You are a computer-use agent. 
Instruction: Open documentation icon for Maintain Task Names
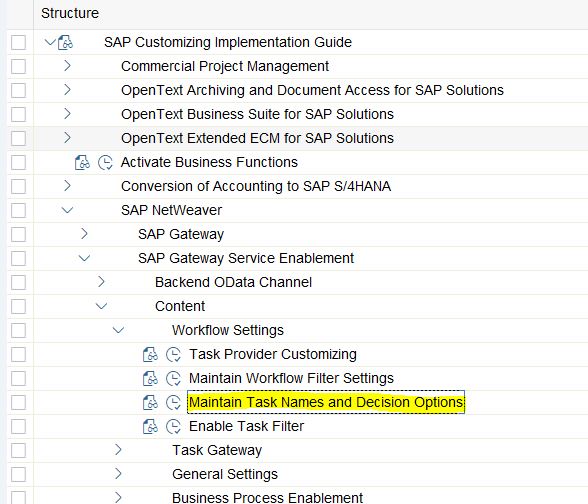[150, 403]
